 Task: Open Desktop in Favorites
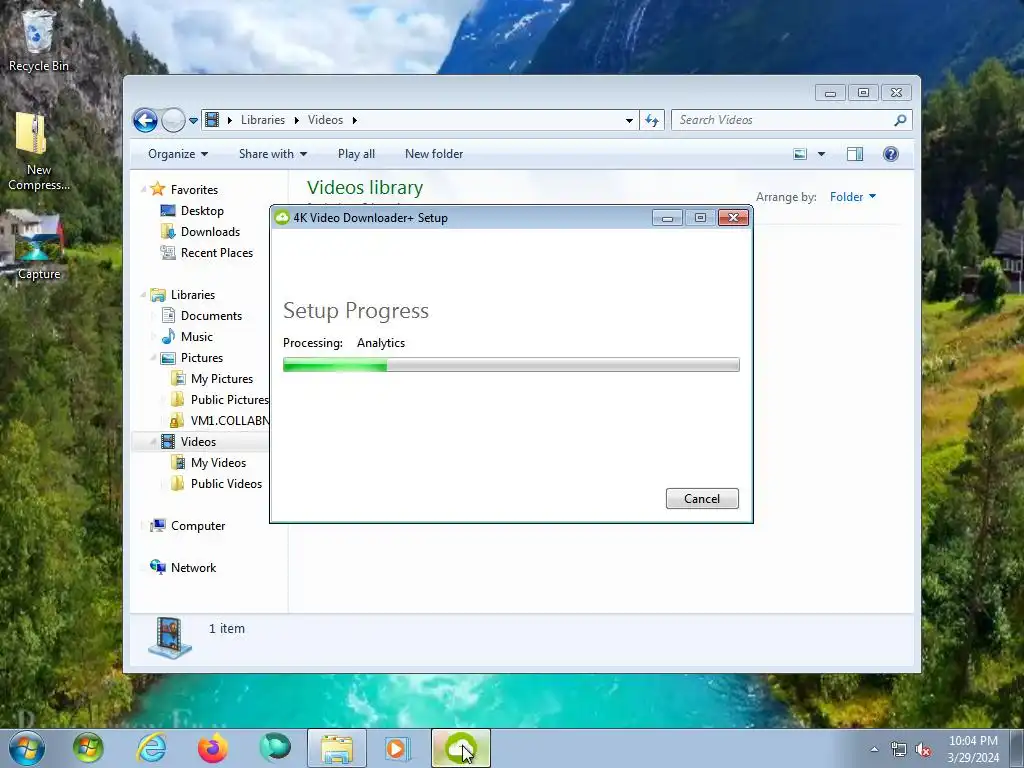tap(202, 211)
